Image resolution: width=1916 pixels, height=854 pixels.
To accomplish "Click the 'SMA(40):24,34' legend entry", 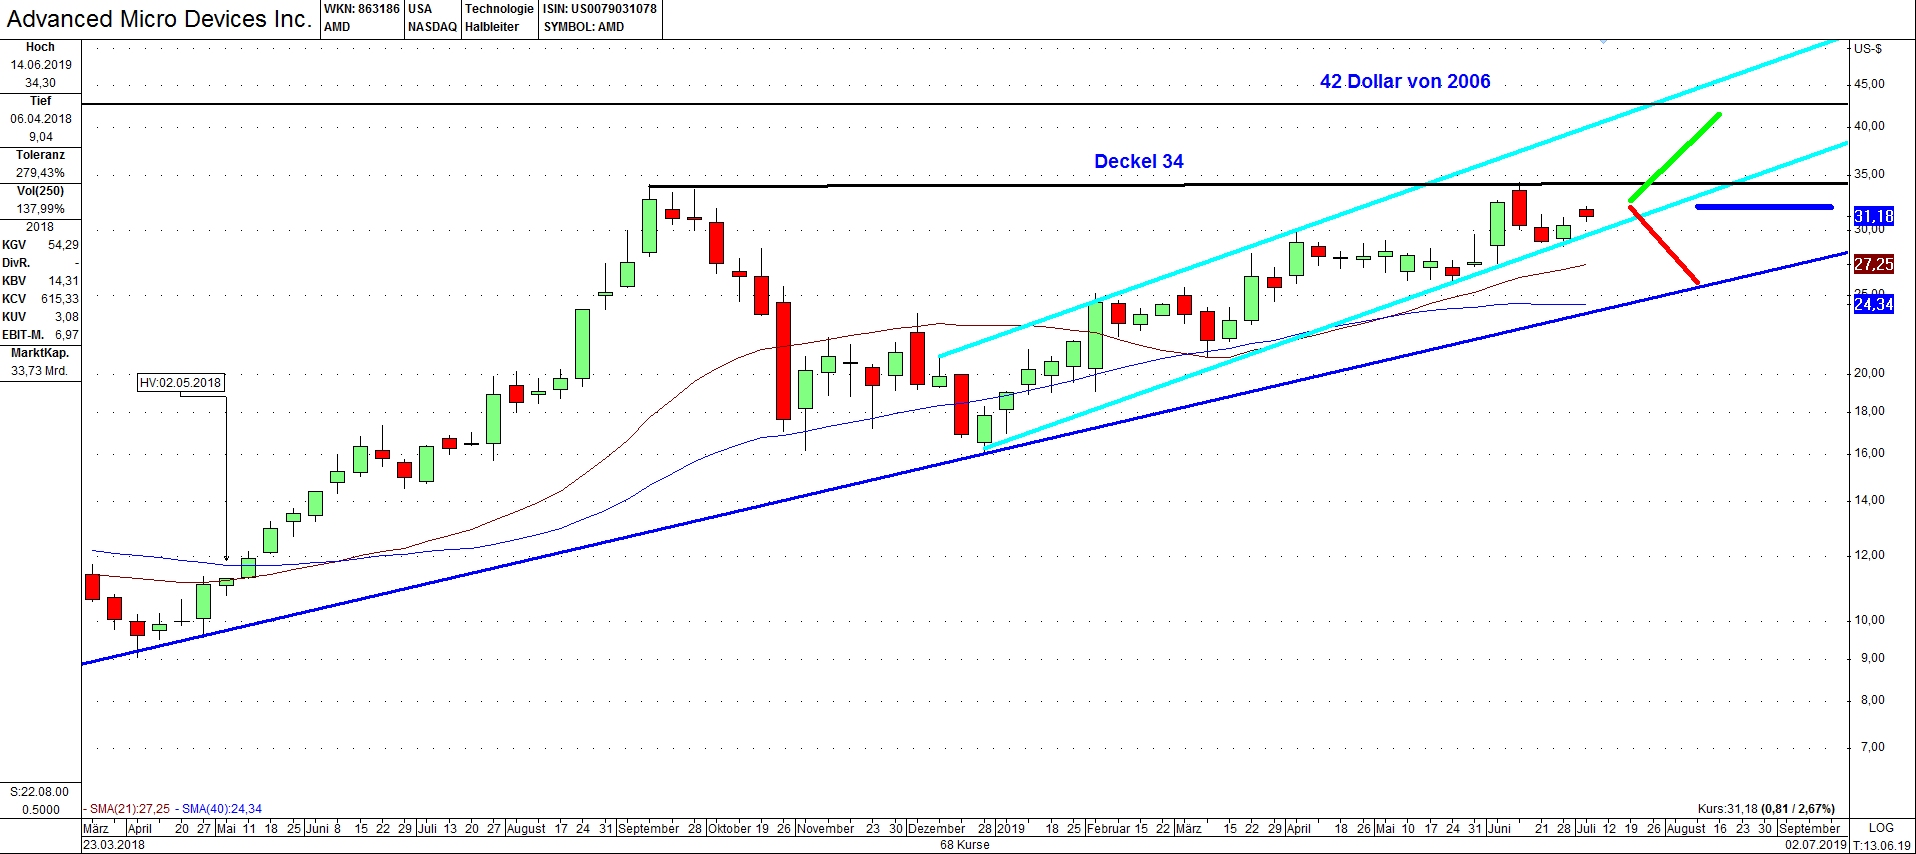I will [222, 809].
